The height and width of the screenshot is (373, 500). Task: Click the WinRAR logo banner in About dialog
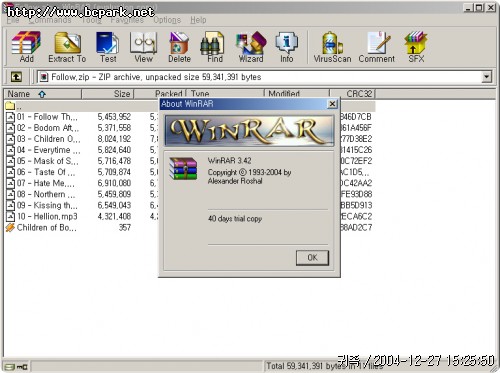coord(249,131)
